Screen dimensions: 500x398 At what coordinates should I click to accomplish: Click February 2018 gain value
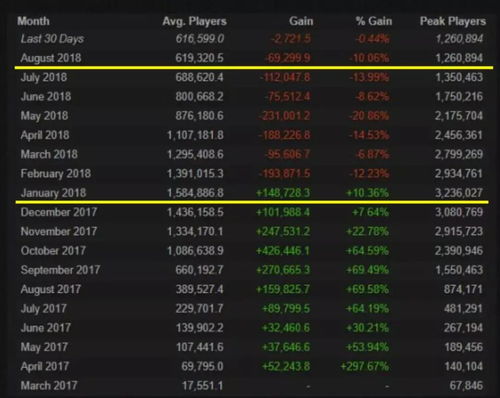284,174
